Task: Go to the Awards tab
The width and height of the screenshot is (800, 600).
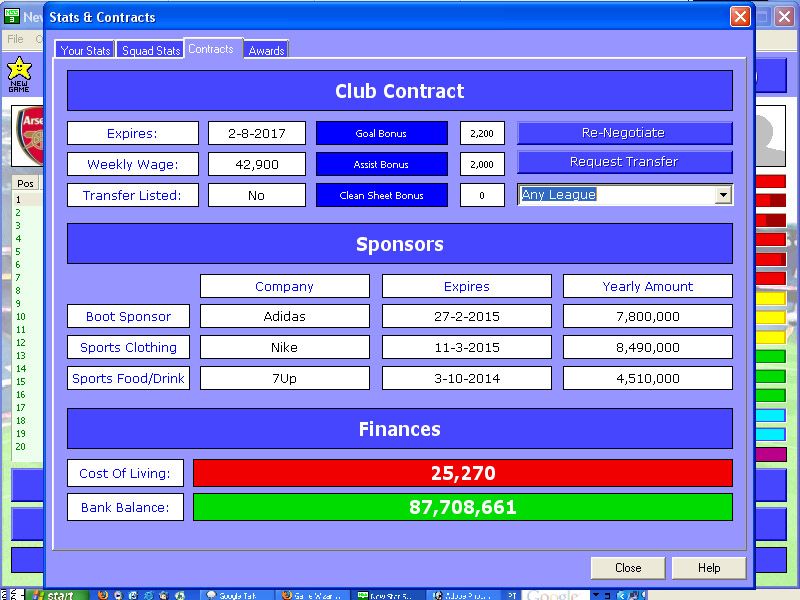Action: pyautogui.click(x=266, y=50)
